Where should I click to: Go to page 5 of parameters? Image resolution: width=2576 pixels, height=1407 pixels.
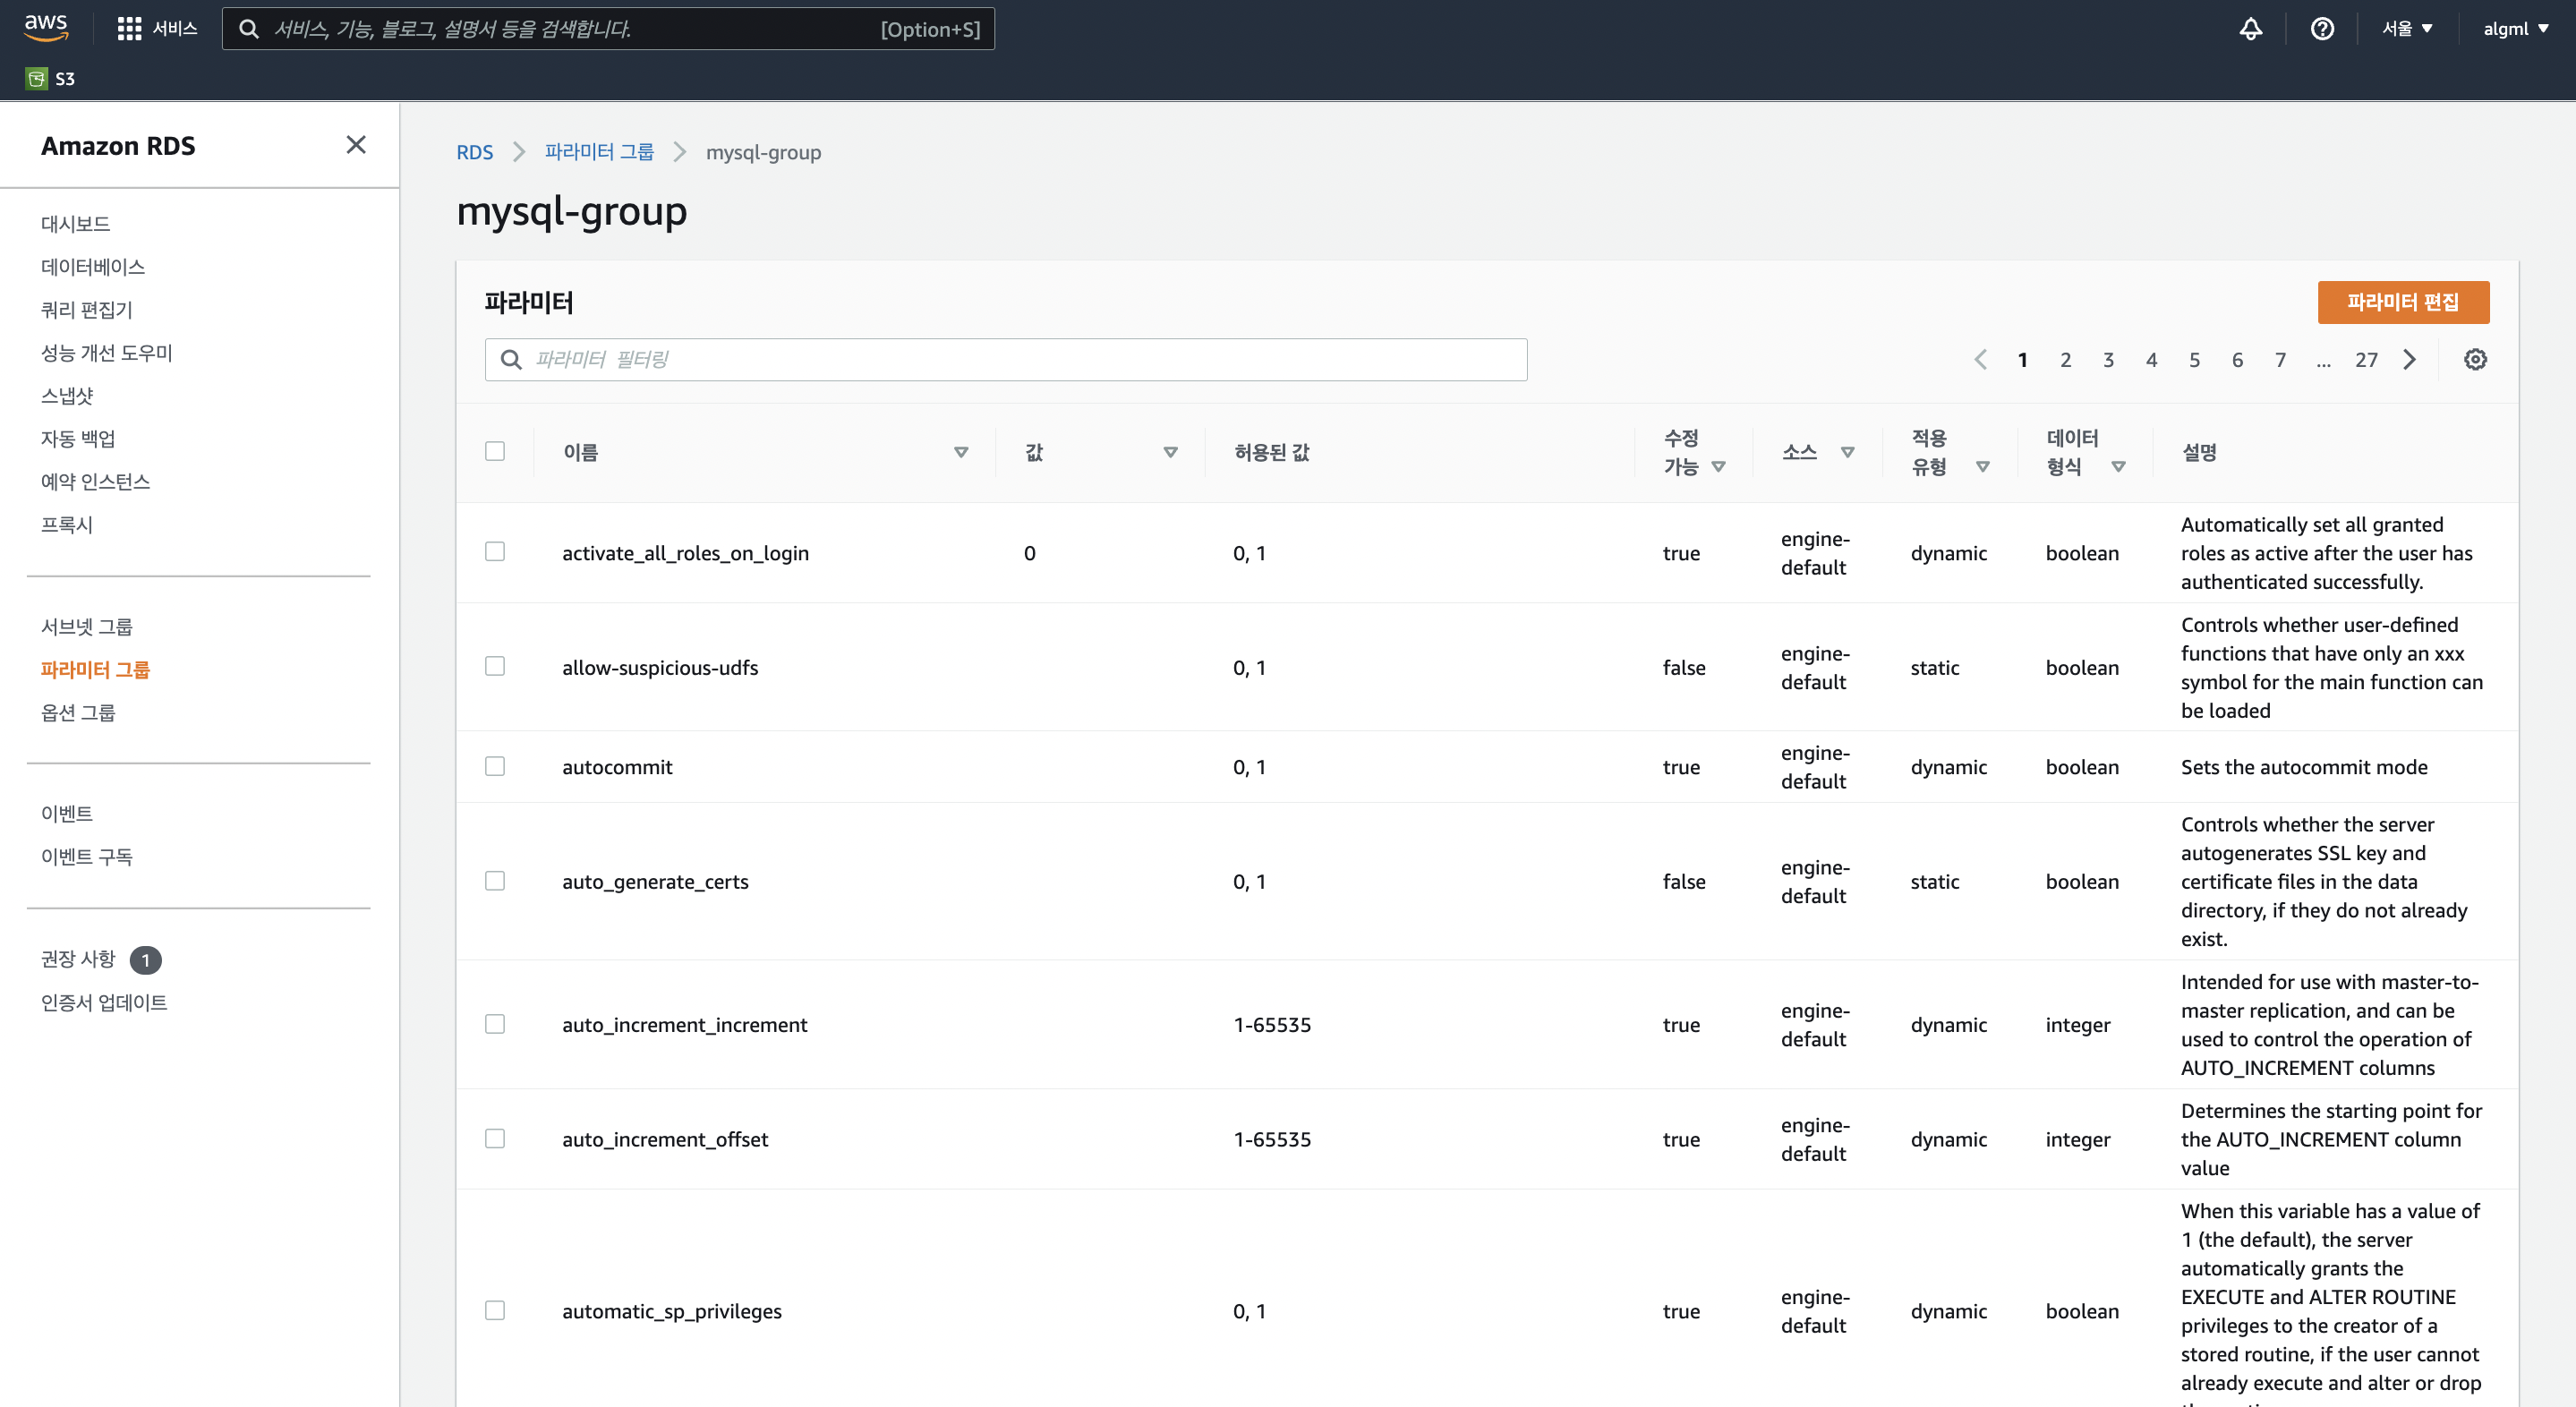click(x=2194, y=360)
